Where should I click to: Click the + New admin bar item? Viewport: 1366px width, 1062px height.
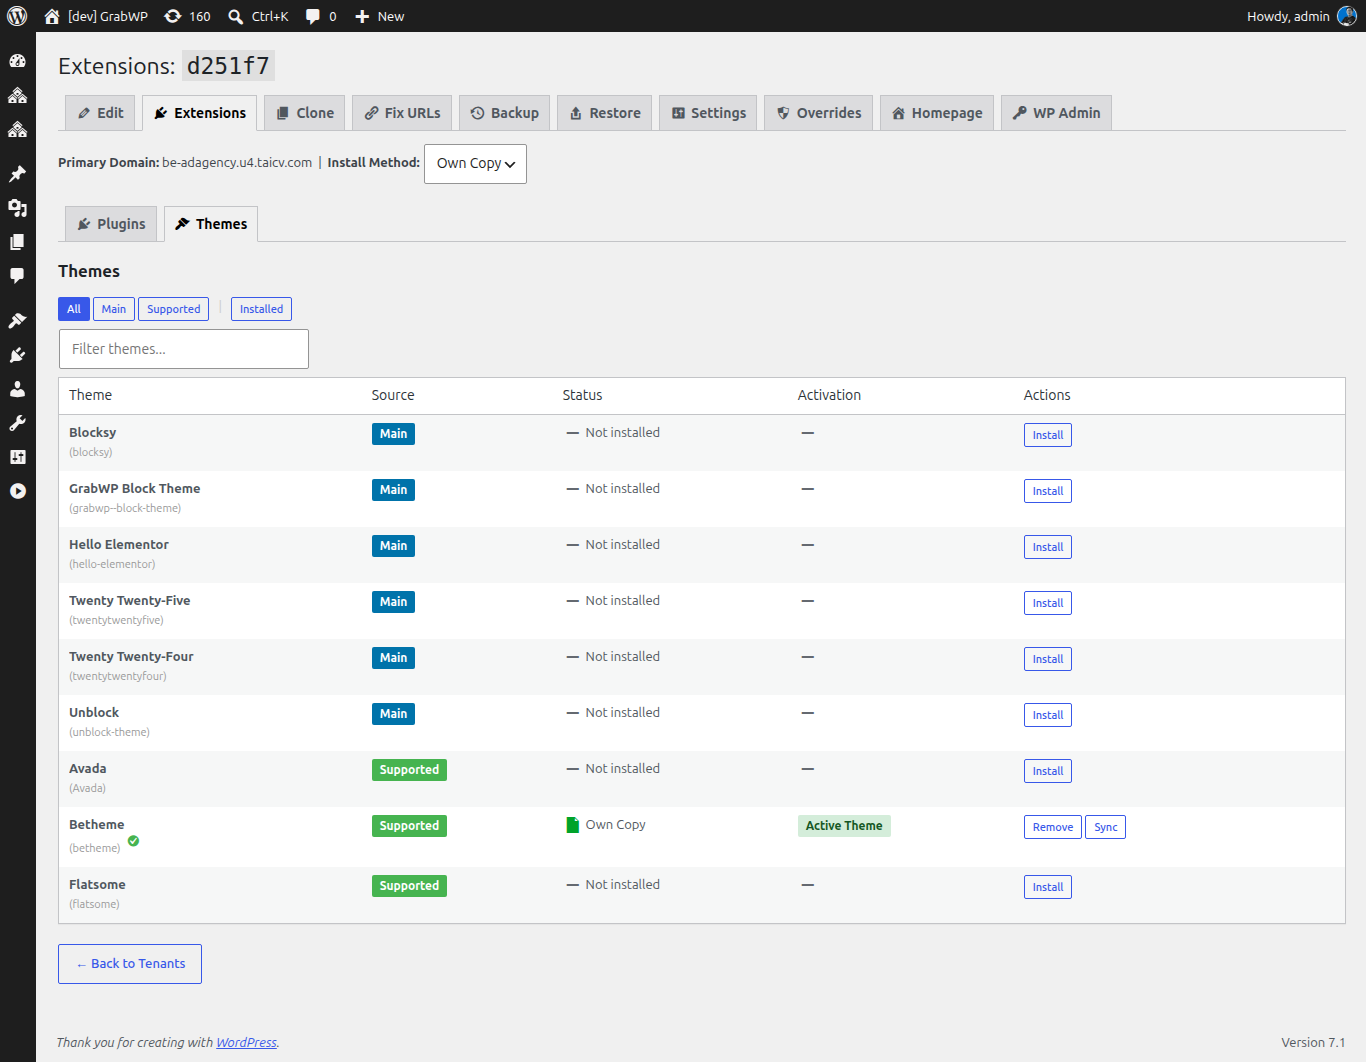coord(380,16)
